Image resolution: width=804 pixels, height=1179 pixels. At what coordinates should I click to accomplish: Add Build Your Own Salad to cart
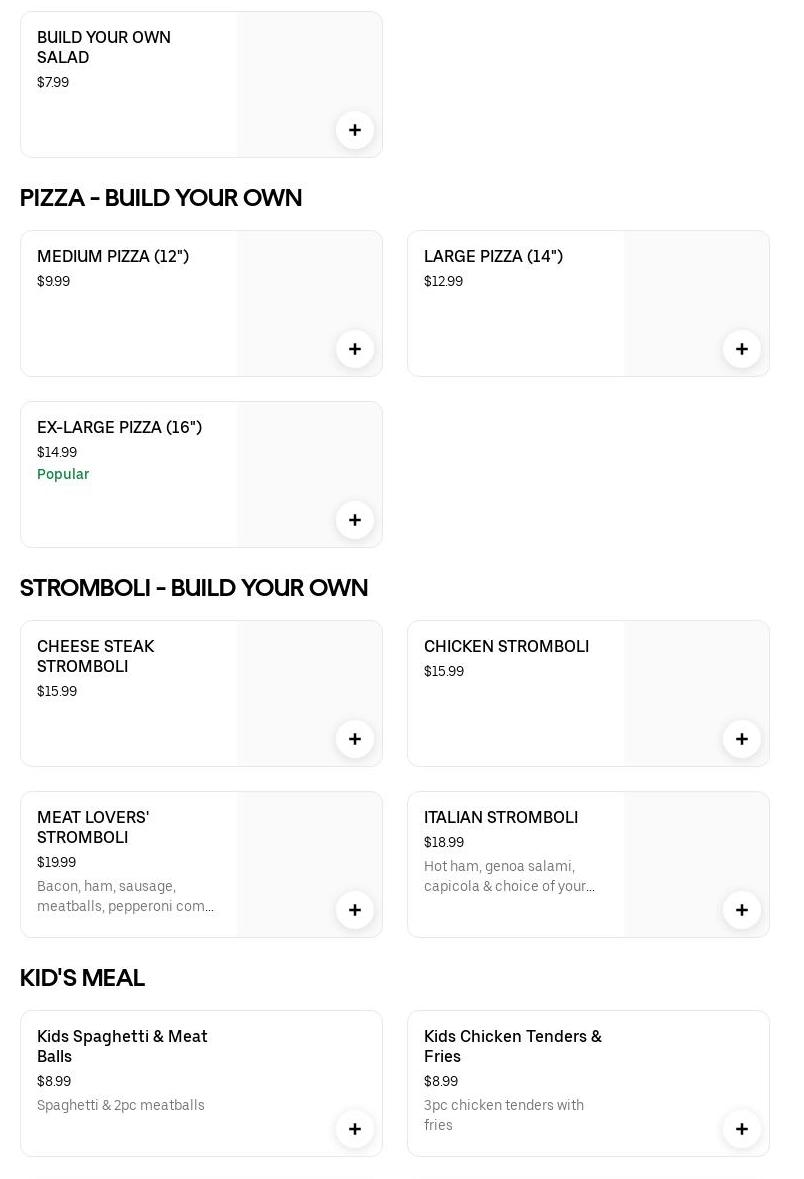[355, 130]
